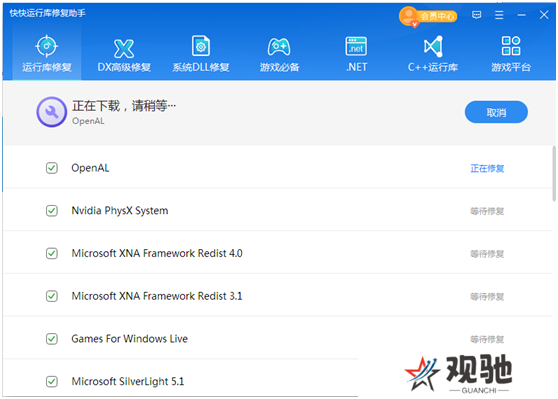
Task: Open the feedback message icon
Action: coord(477,15)
